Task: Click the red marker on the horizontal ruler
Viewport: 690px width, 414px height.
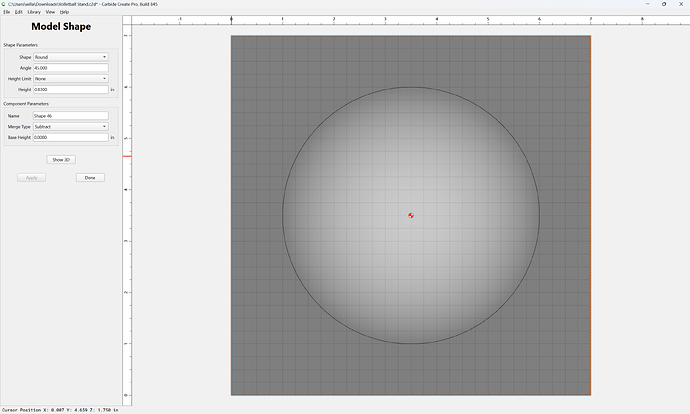Action: coord(231,19)
